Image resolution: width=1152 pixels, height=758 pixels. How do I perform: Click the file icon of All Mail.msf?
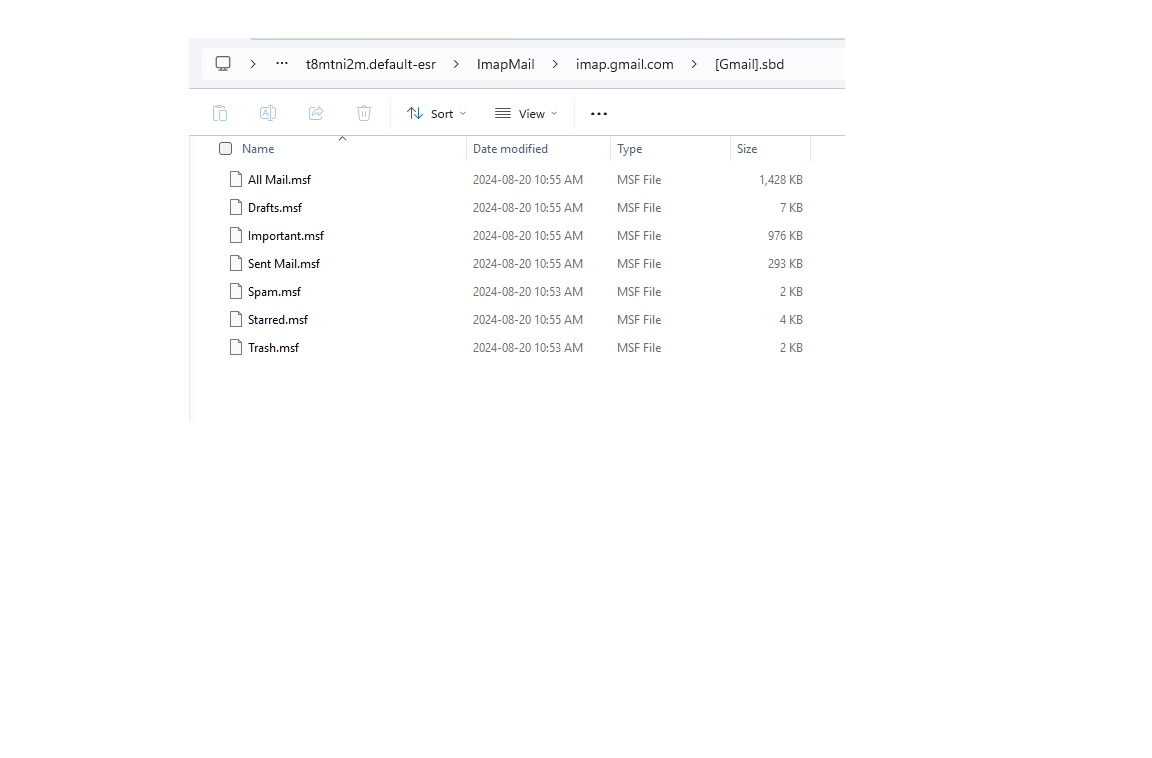point(236,179)
